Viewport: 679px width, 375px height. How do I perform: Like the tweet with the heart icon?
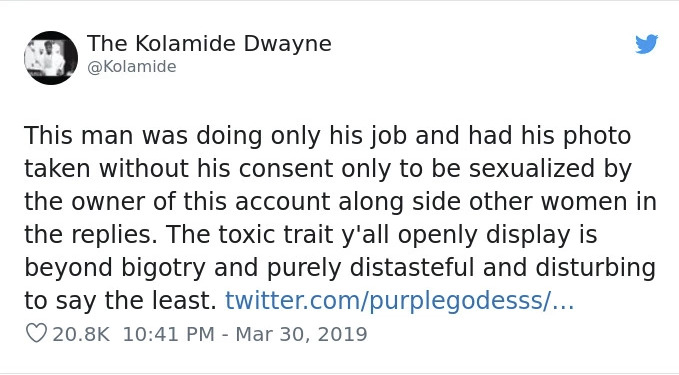tap(36, 334)
